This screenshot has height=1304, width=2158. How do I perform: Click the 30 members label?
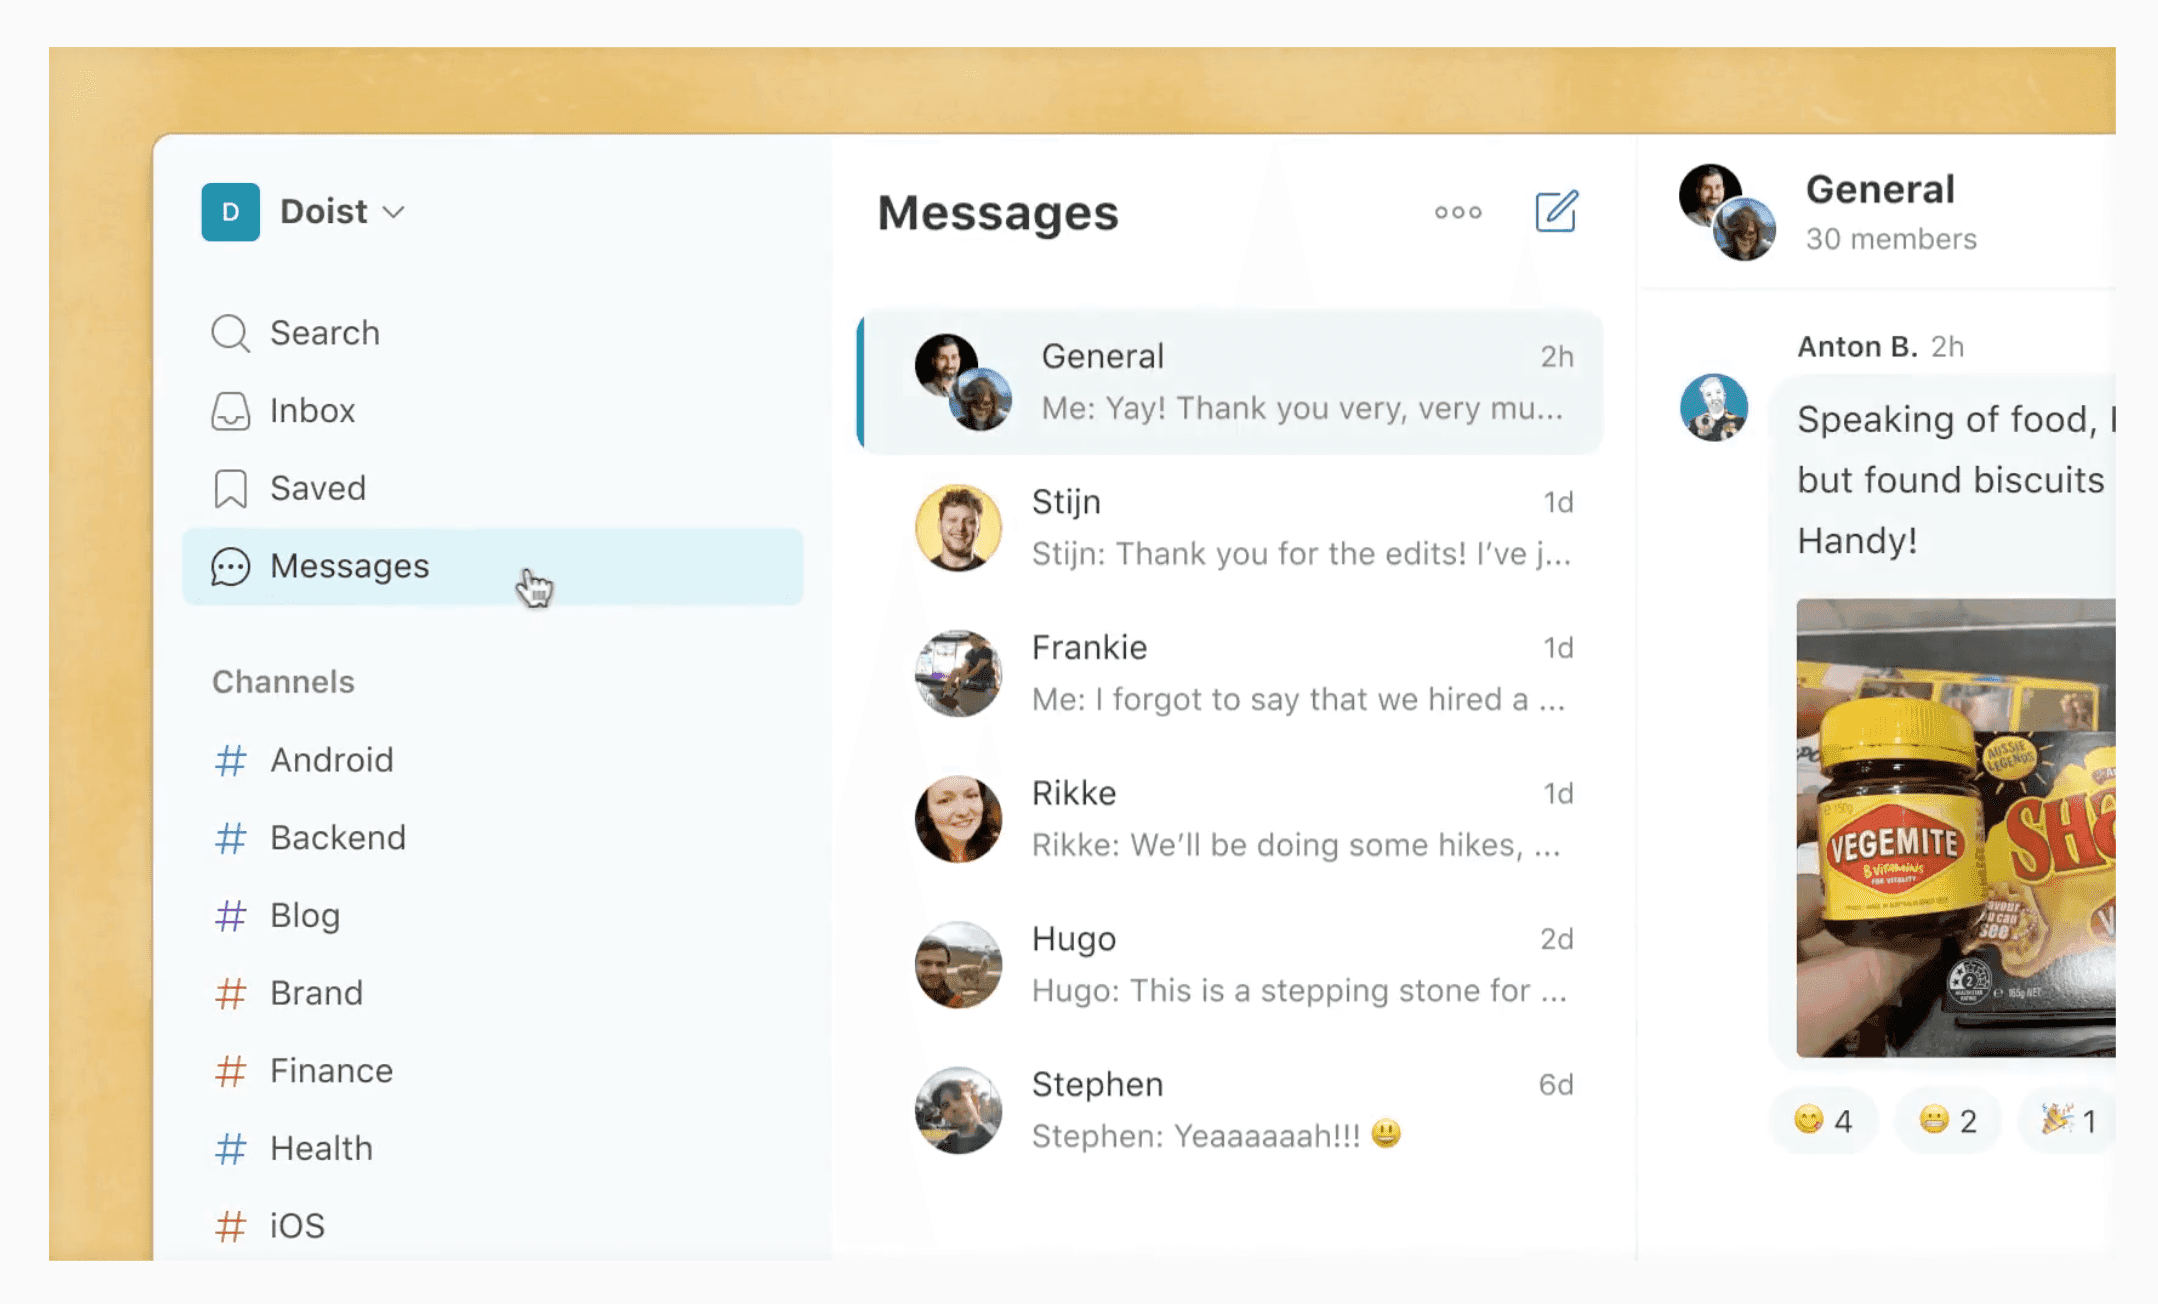[x=1891, y=240]
